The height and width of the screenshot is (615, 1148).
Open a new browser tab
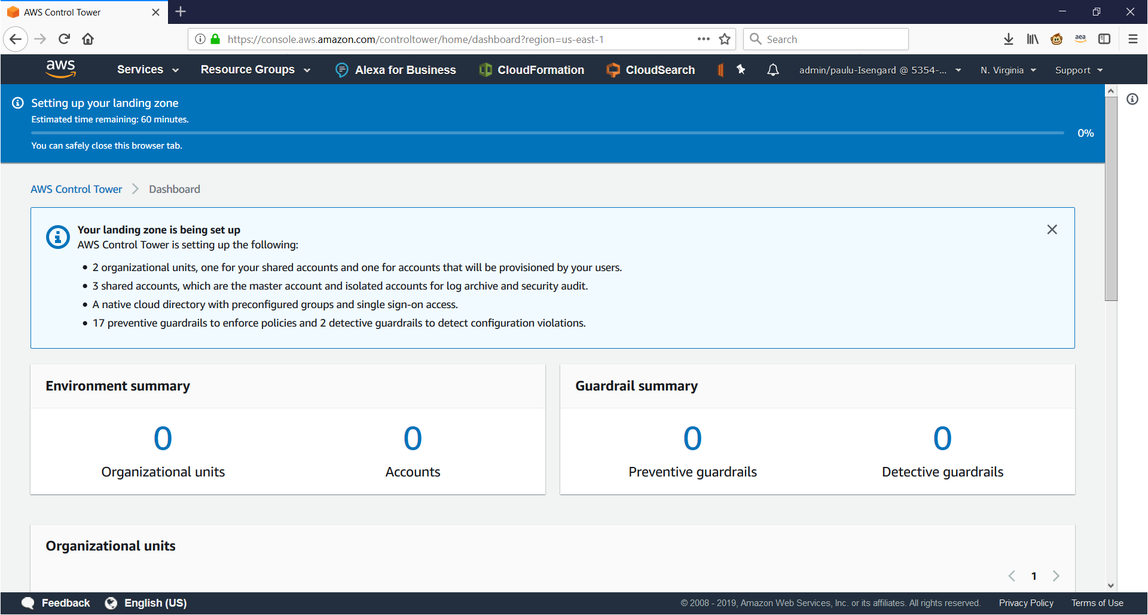[x=181, y=12]
